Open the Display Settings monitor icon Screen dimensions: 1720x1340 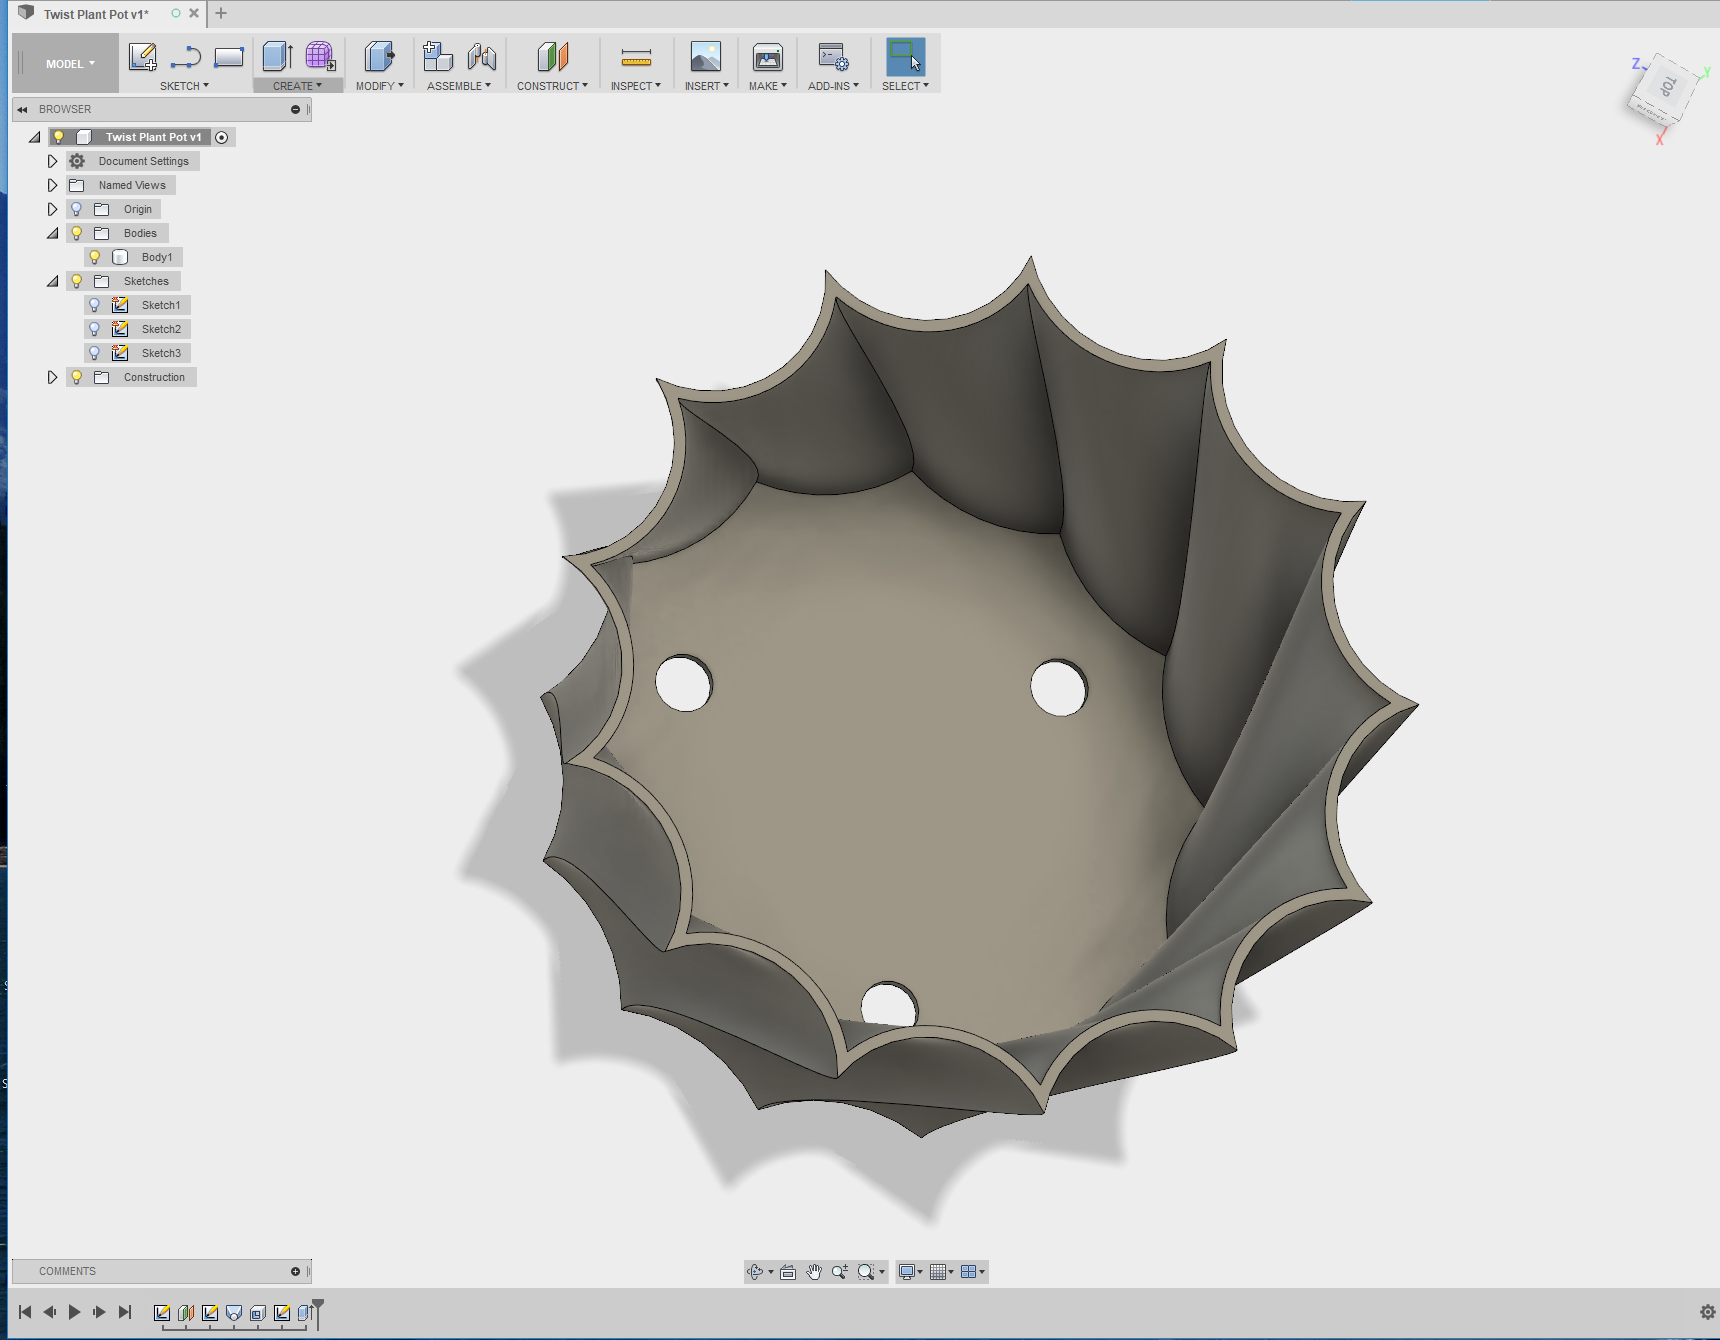pyautogui.click(x=907, y=1272)
